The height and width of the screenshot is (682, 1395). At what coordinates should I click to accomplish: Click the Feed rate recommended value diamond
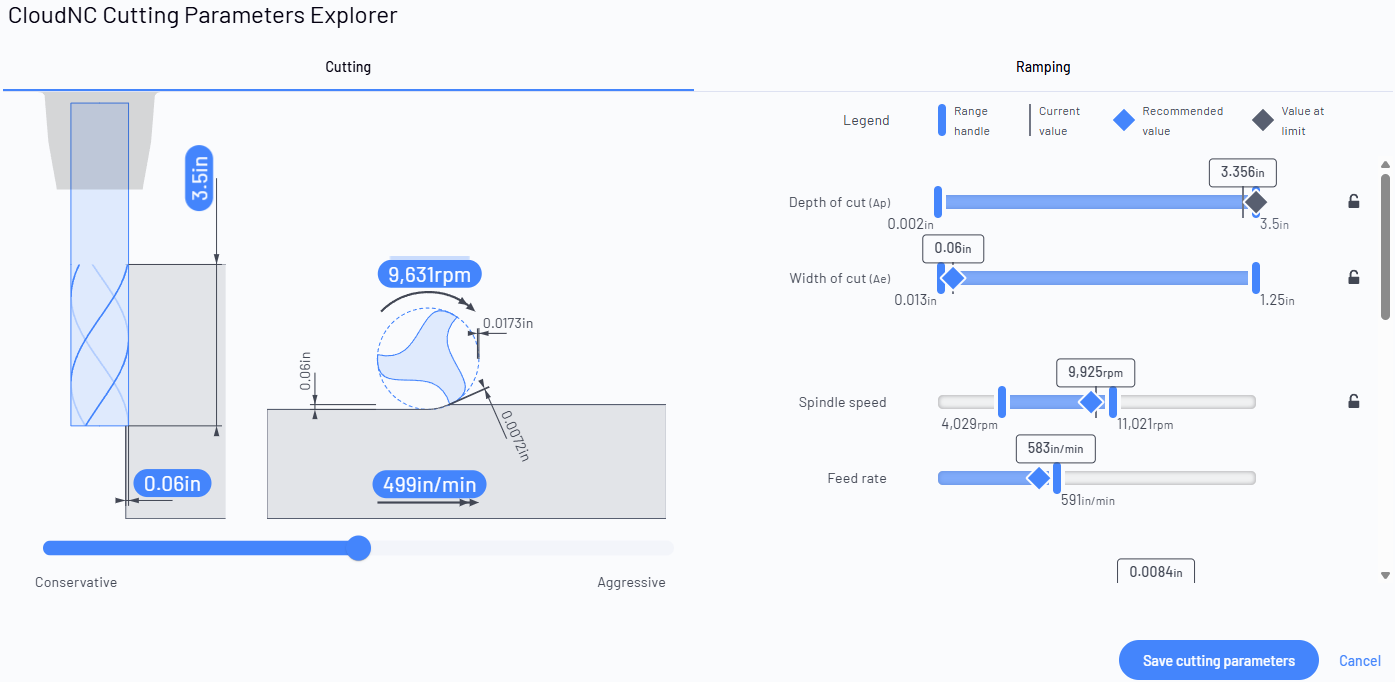(x=1039, y=478)
